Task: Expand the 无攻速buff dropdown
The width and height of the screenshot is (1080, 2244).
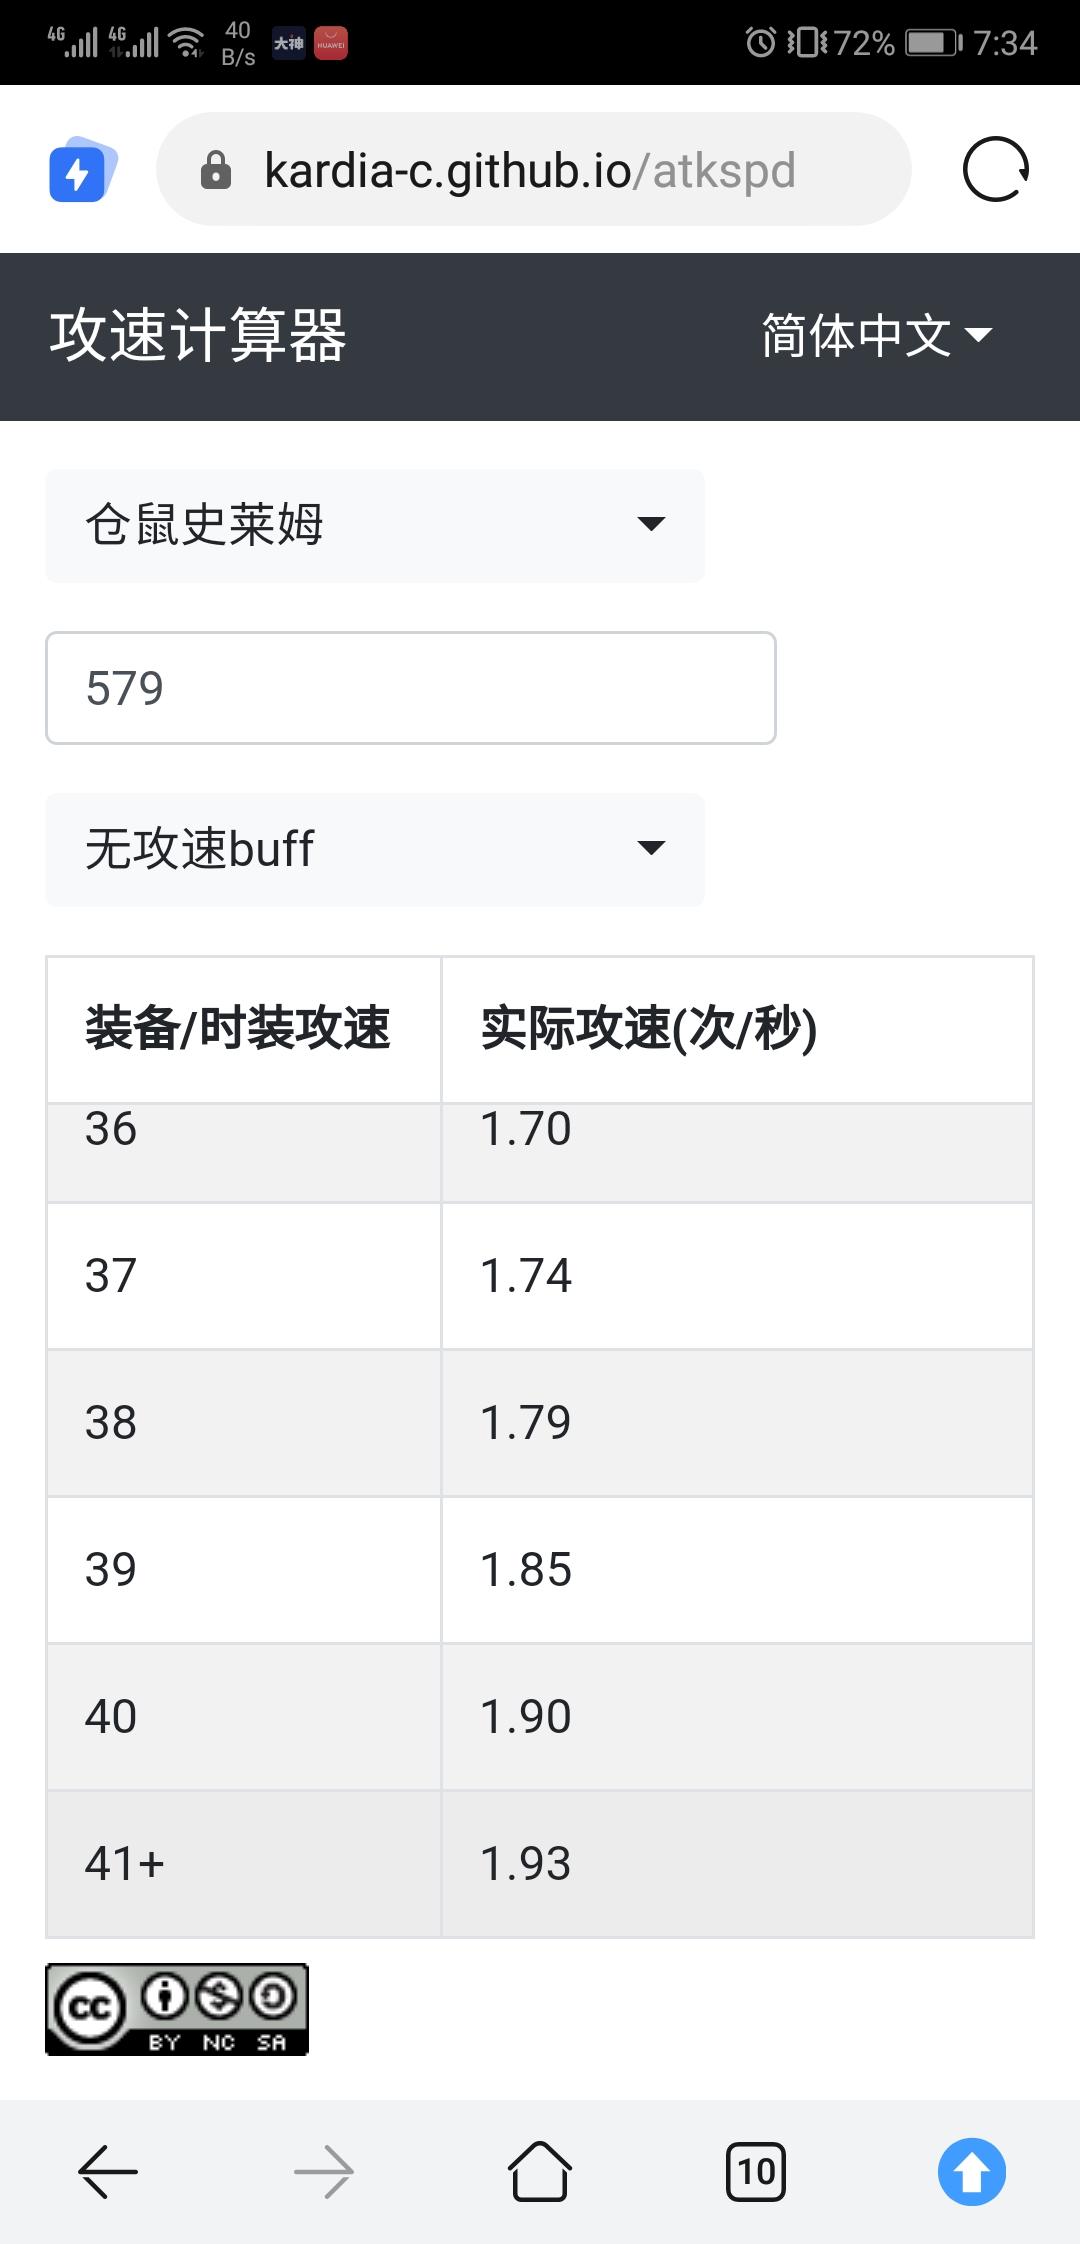Action: click(x=375, y=849)
